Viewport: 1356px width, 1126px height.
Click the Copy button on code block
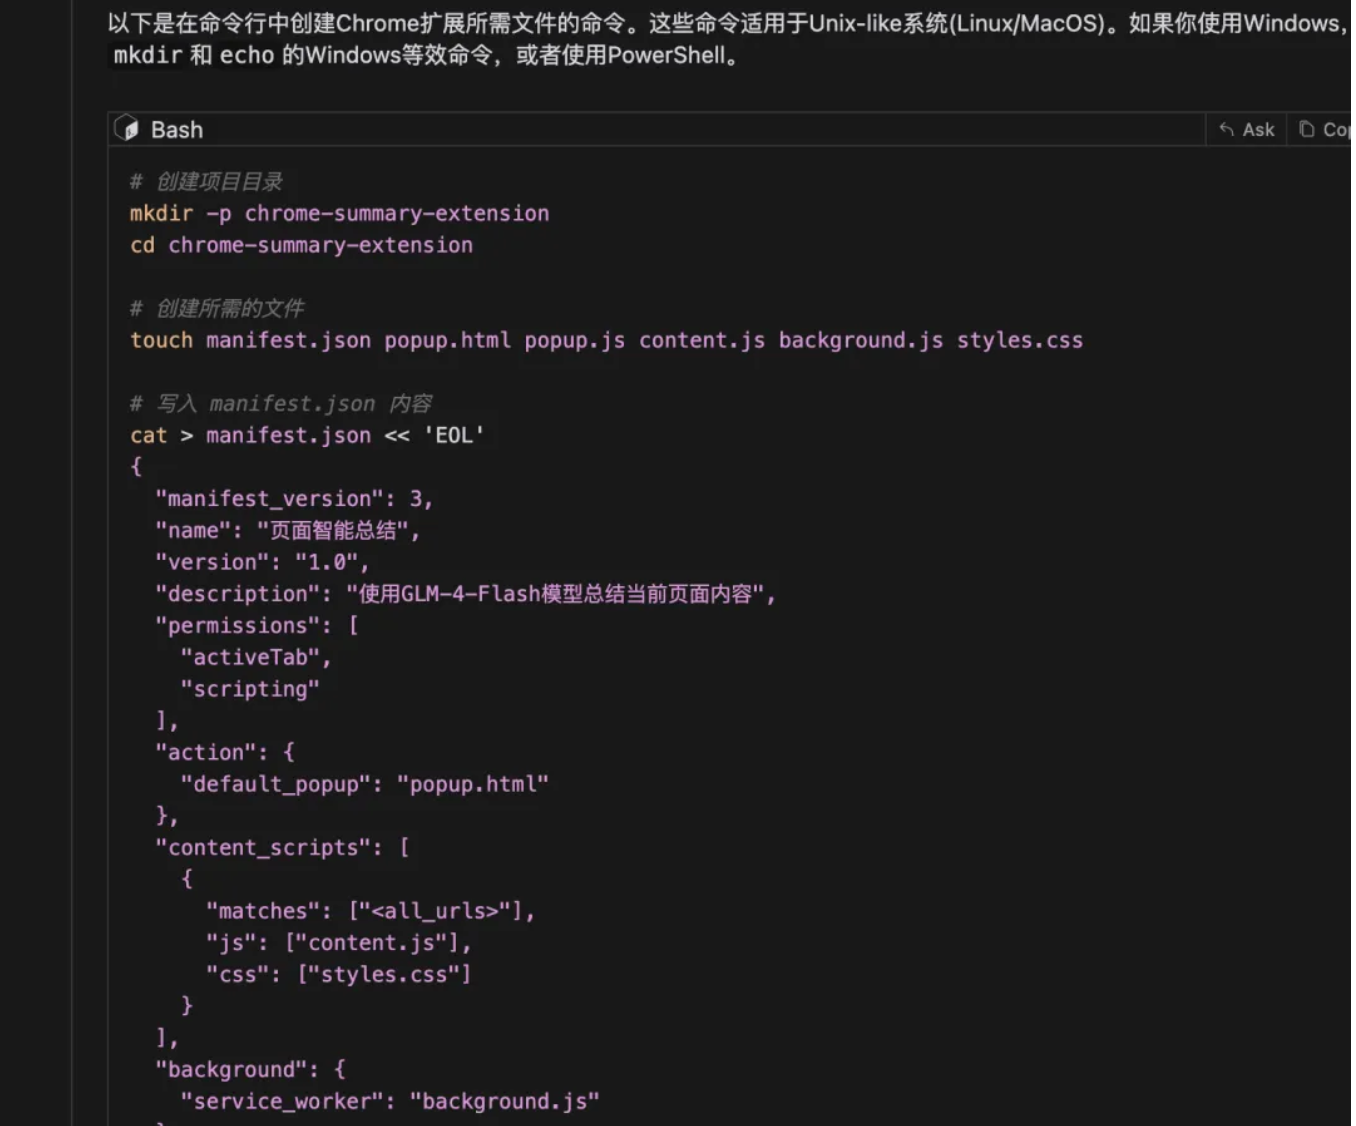[x=1323, y=130]
